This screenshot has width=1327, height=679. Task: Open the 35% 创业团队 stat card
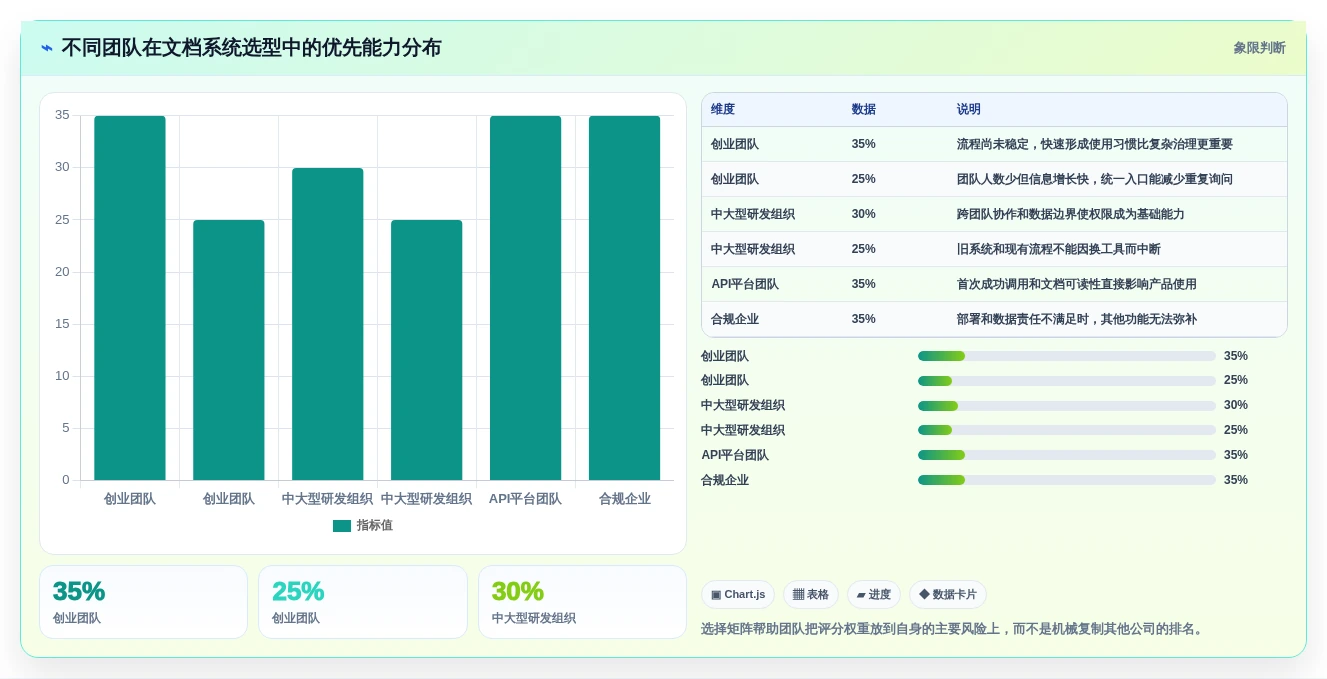click(143, 602)
